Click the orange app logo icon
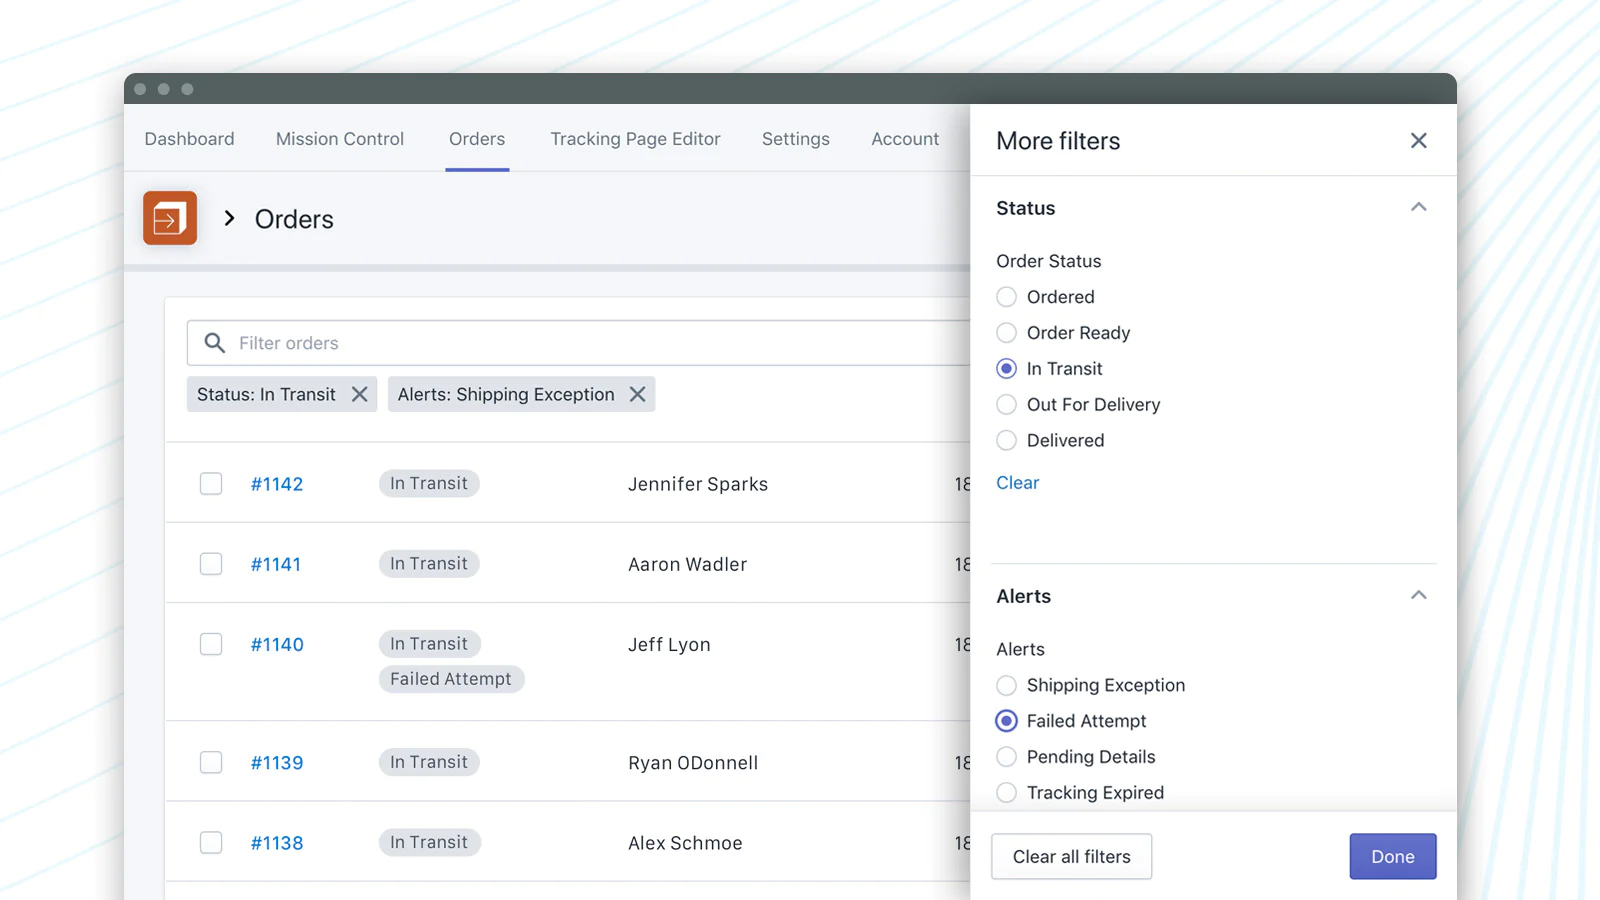The image size is (1600, 900). pyautogui.click(x=170, y=218)
